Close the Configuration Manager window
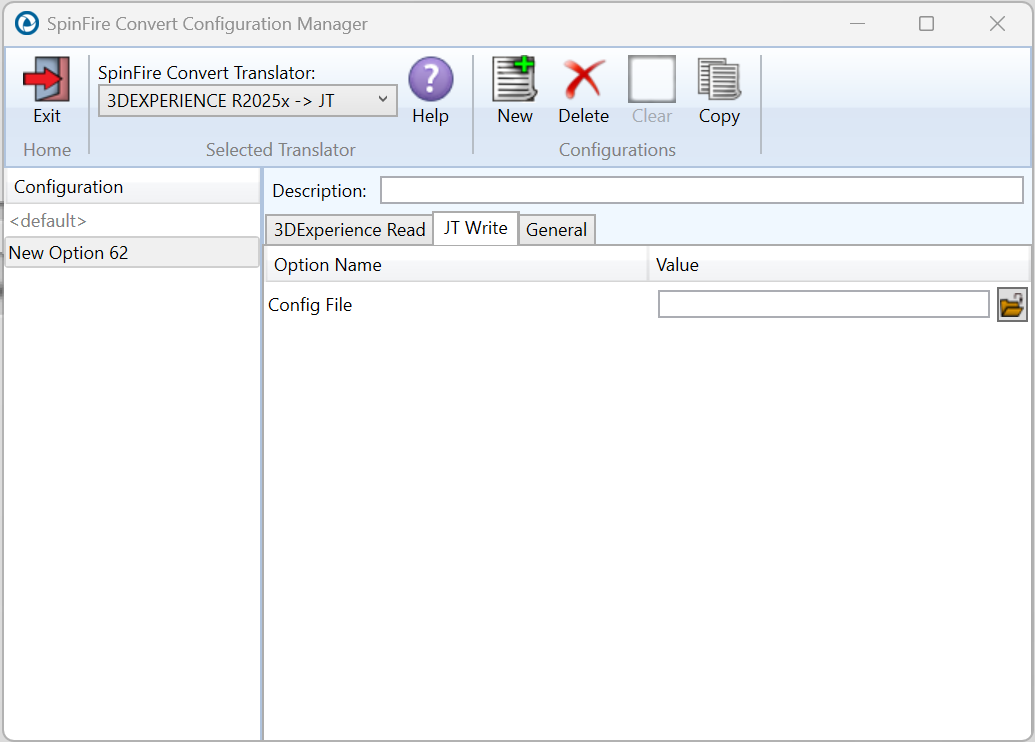 point(997,24)
